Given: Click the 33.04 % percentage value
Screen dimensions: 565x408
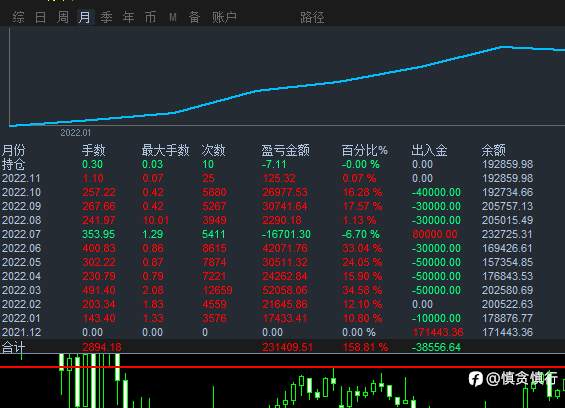Looking at the screenshot, I should pyautogui.click(x=362, y=248).
